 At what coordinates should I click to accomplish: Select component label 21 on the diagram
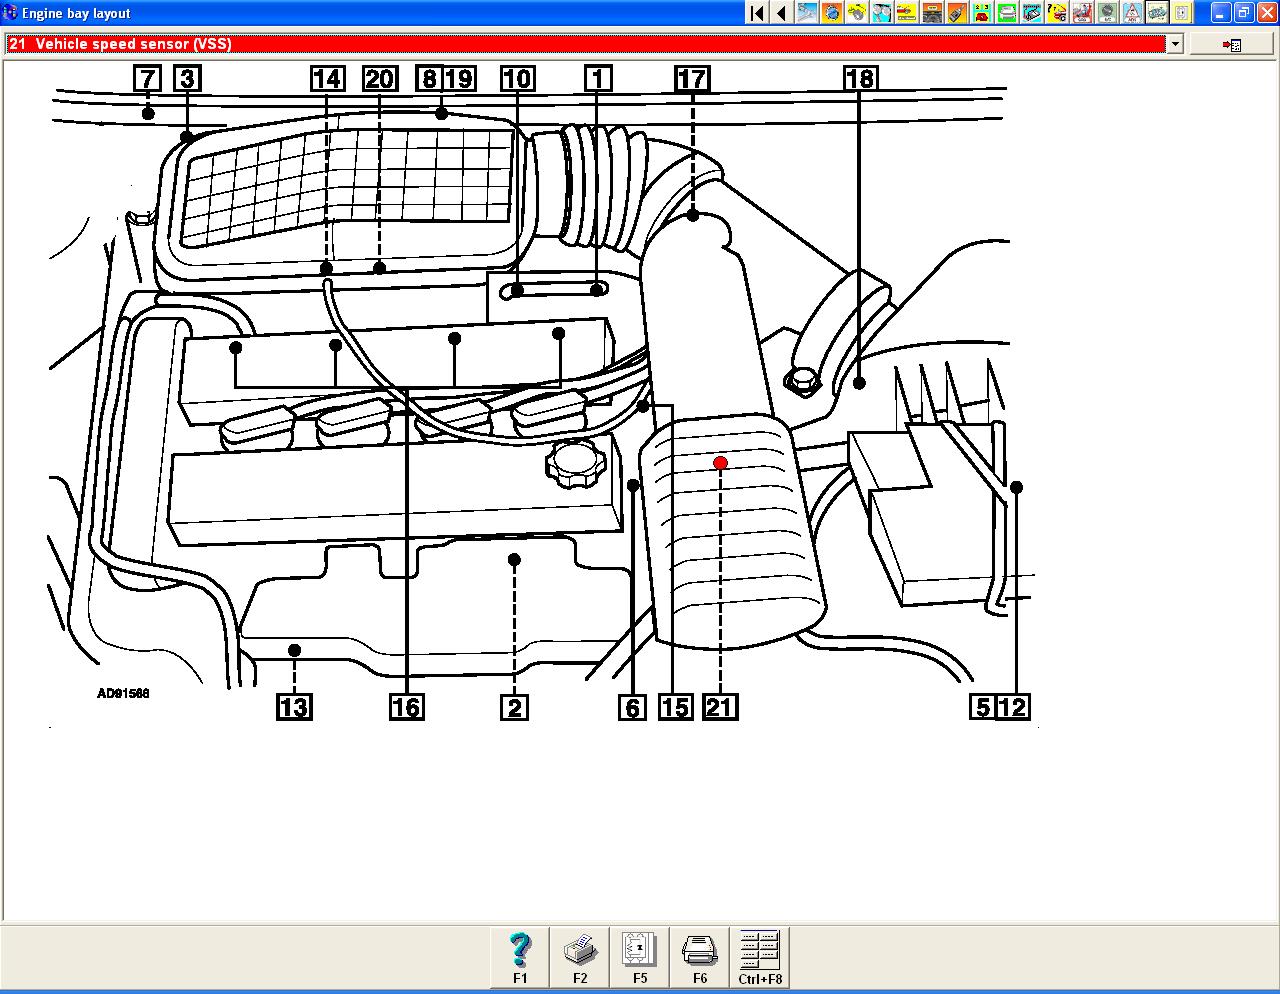click(x=720, y=707)
